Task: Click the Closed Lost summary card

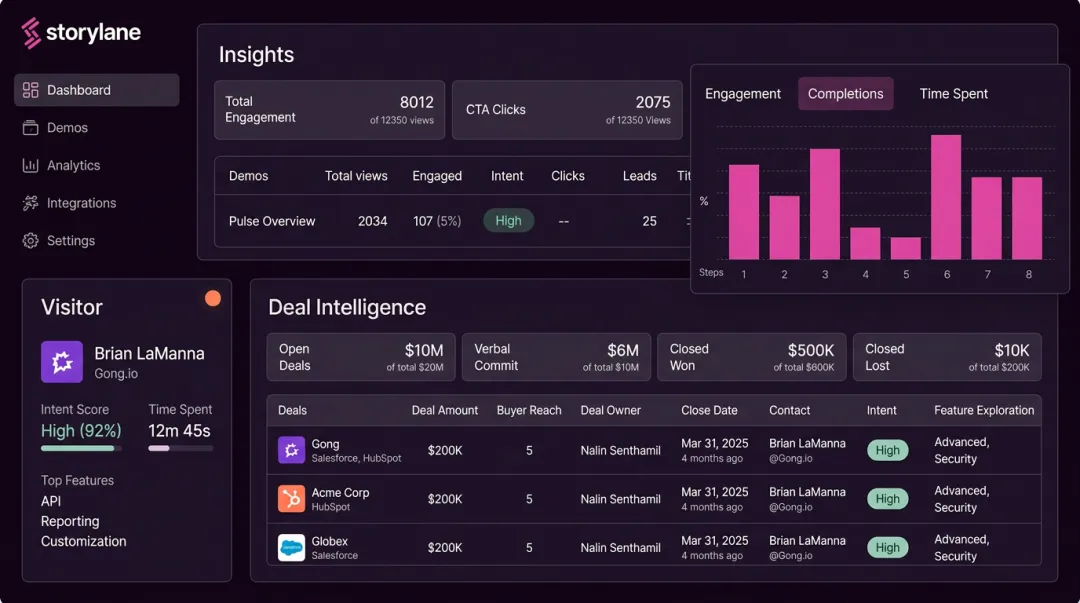Action: (x=947, y=357)
